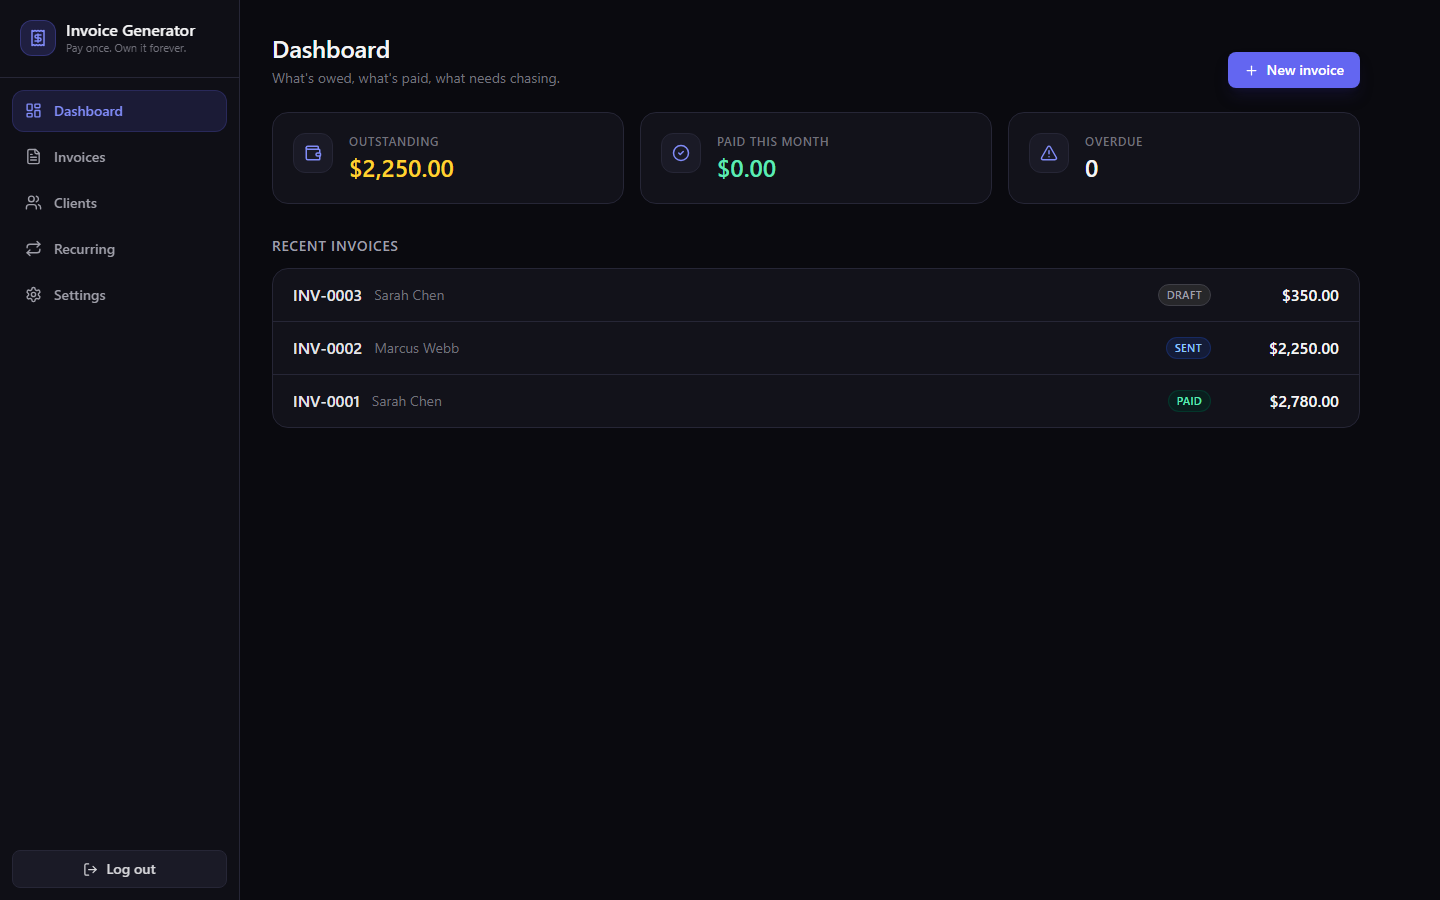Click the Recurring loop arrows icon
The image size is (1440, 900).
[33, 249]
